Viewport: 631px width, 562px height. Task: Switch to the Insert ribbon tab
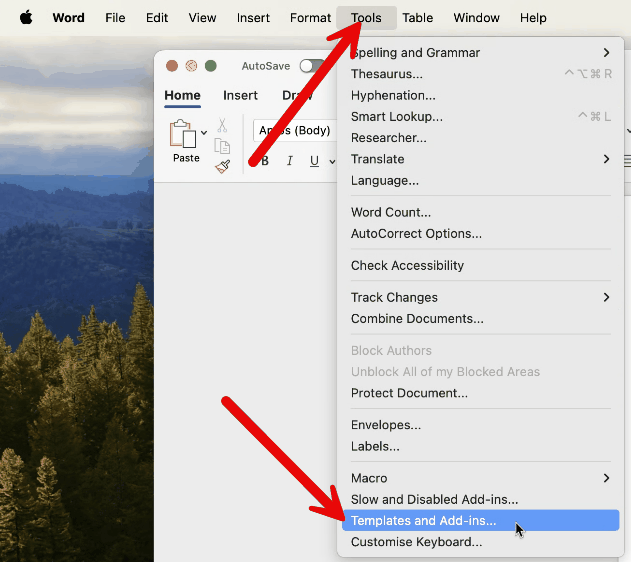(240, 95)
